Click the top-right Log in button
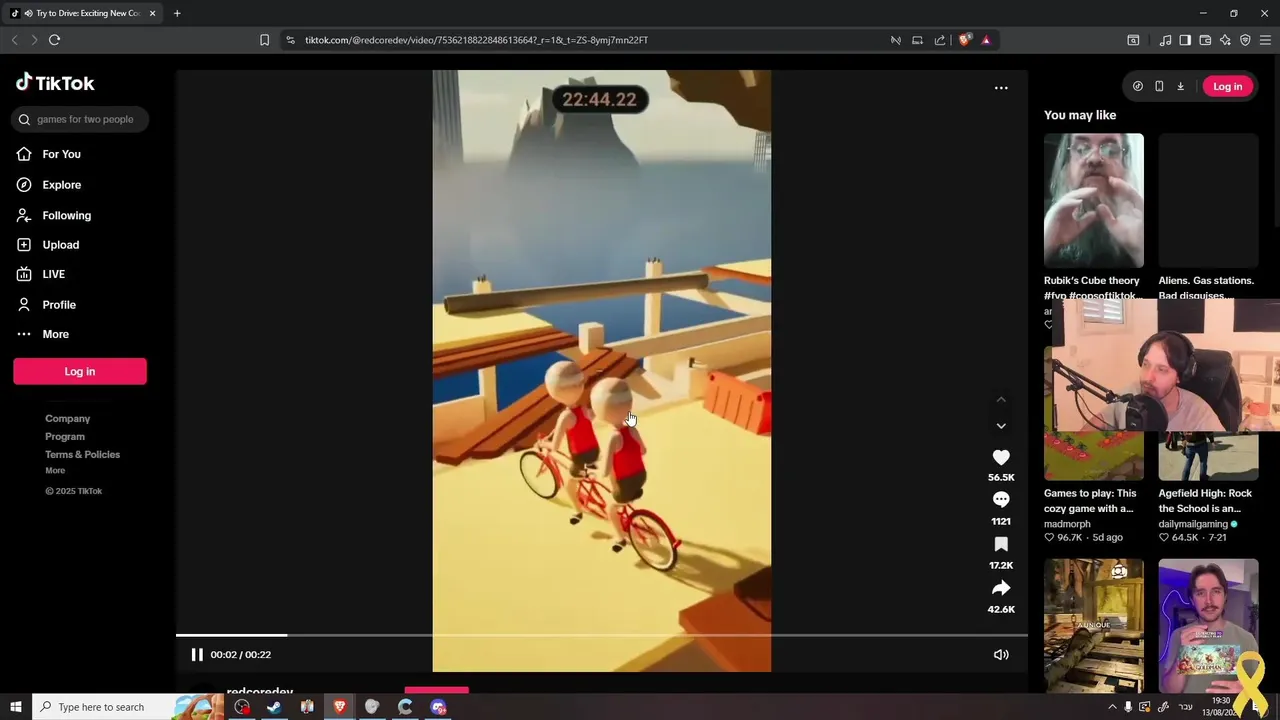 point(1227,87)
